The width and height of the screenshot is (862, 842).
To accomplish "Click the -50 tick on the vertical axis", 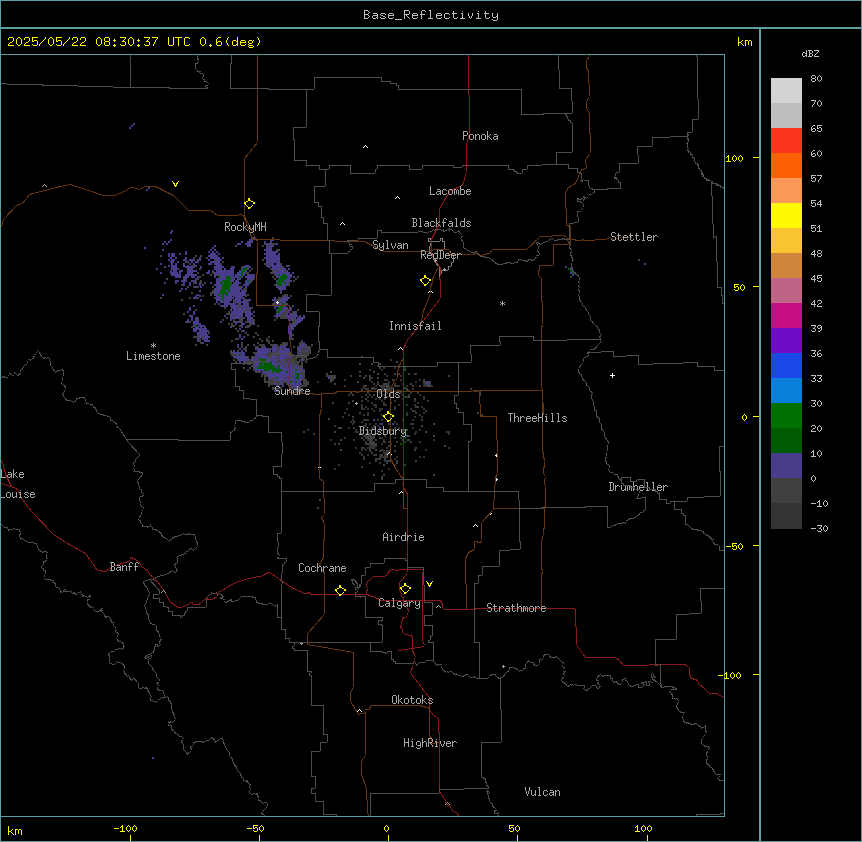I will pos(736,546).
